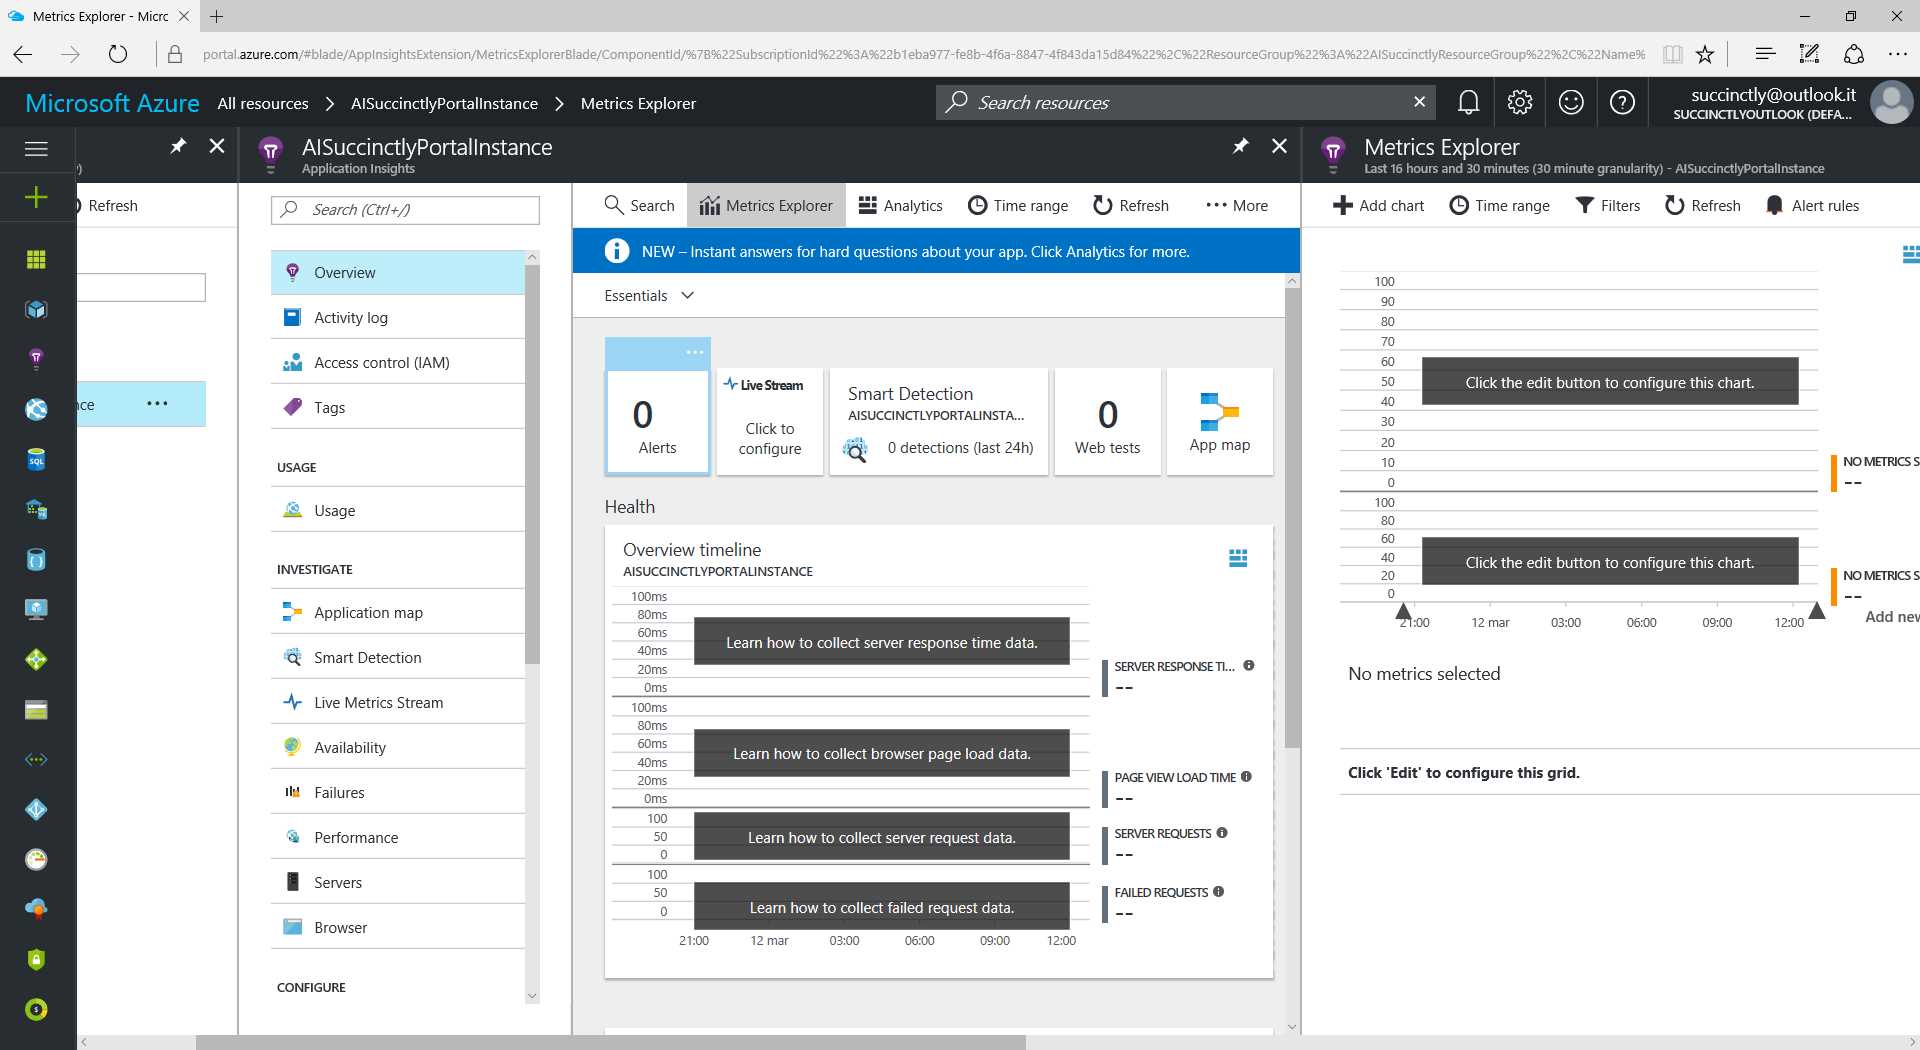Click the Feedback smiley icon

(1571, 102)
